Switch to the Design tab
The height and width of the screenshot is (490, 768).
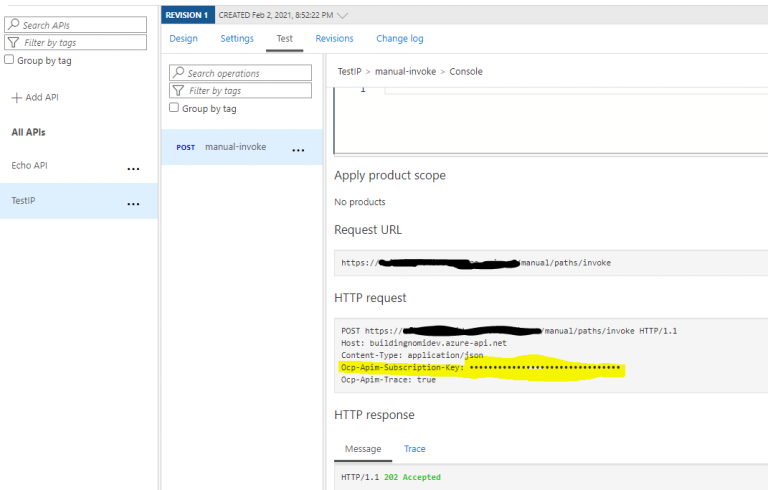point(183,39)
